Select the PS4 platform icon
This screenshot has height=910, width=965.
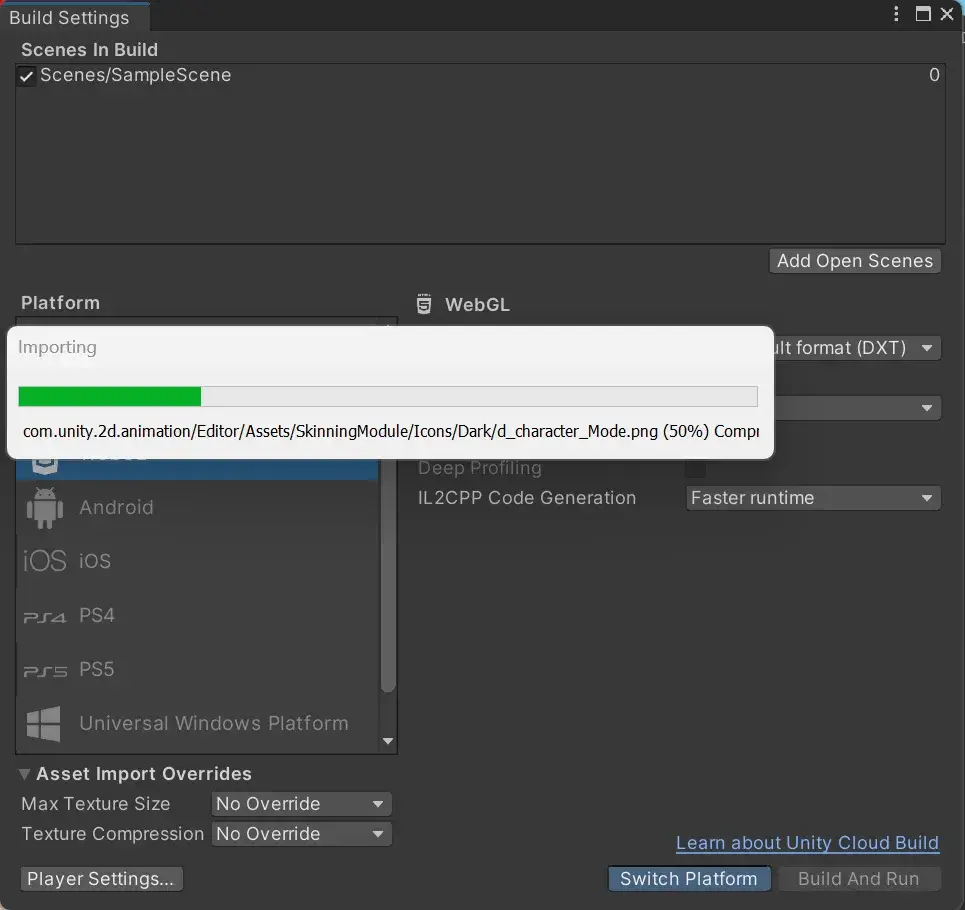44,617
